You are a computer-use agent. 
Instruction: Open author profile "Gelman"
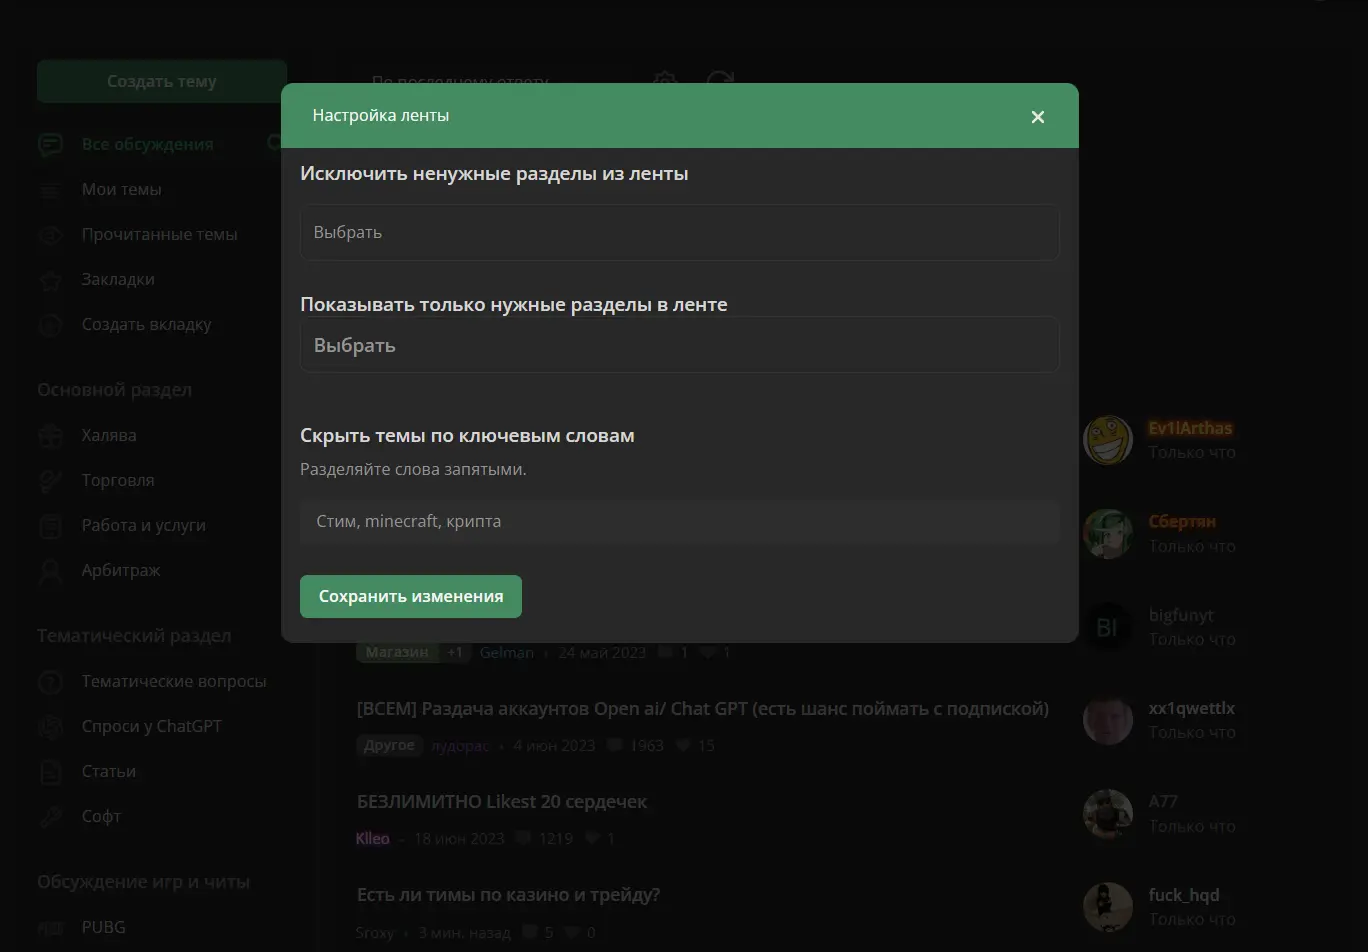point(507,653)
